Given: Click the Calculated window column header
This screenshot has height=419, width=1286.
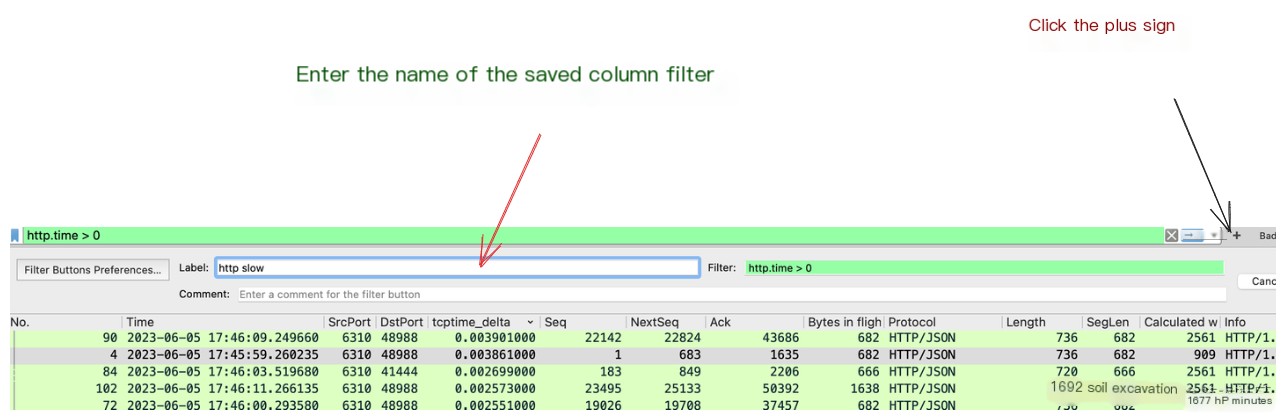Looking at the screenshot, I should point(1180,322).
